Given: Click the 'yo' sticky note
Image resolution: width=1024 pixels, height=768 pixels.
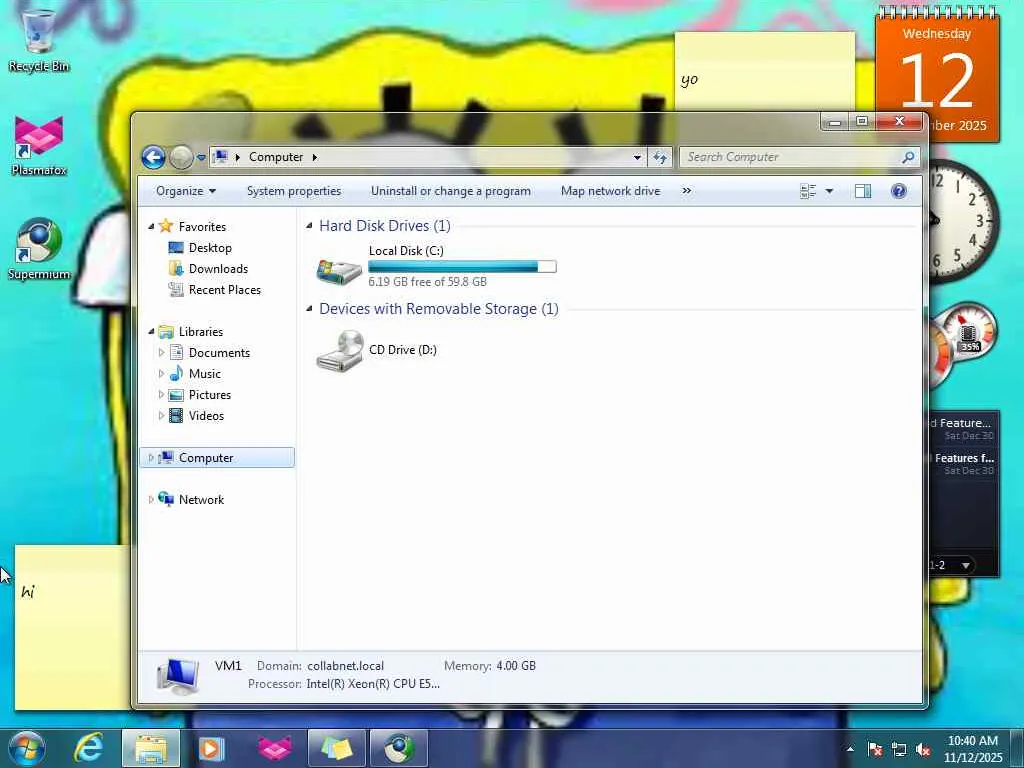Looking at the screenshot, I should pos(765,72).
